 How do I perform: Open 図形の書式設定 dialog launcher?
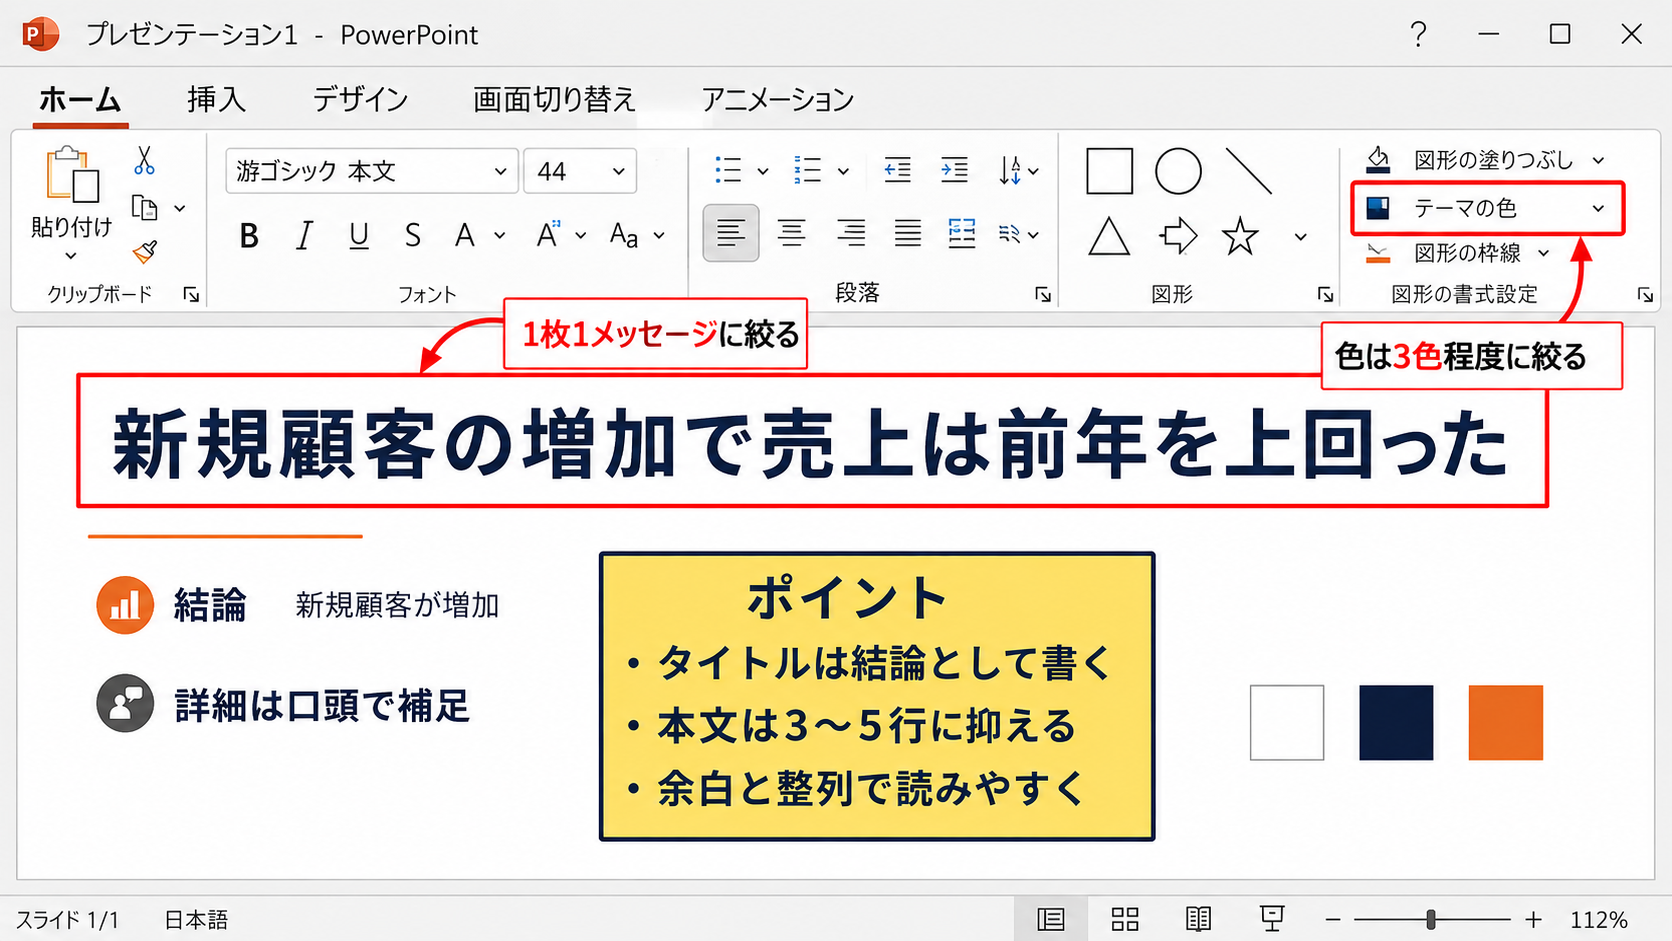(1645, 295)
